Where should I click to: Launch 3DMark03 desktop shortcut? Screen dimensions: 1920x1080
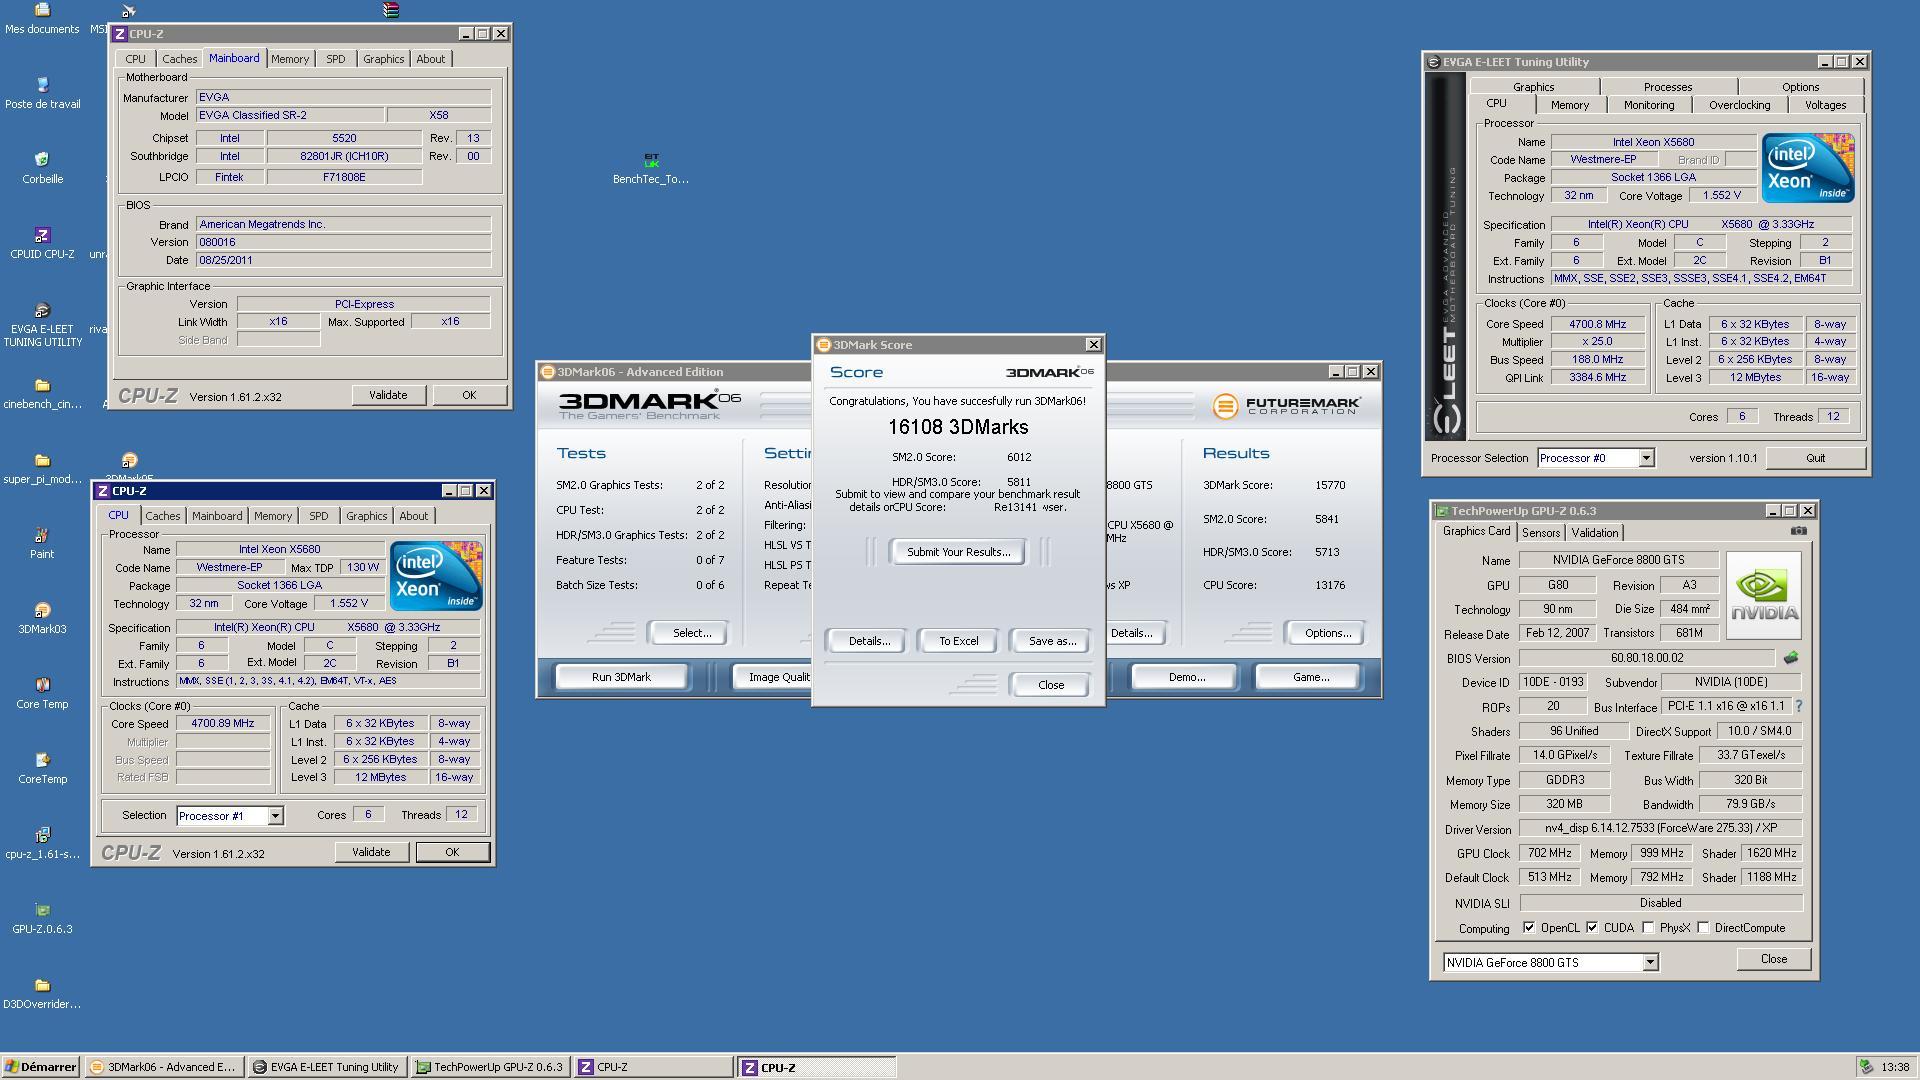pyautogui.click(x=42, y=619)
